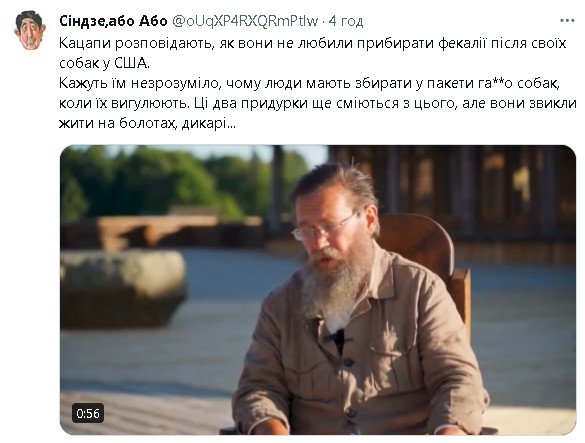
Task: Play the video of the bearded man
Action: point(318,290)
